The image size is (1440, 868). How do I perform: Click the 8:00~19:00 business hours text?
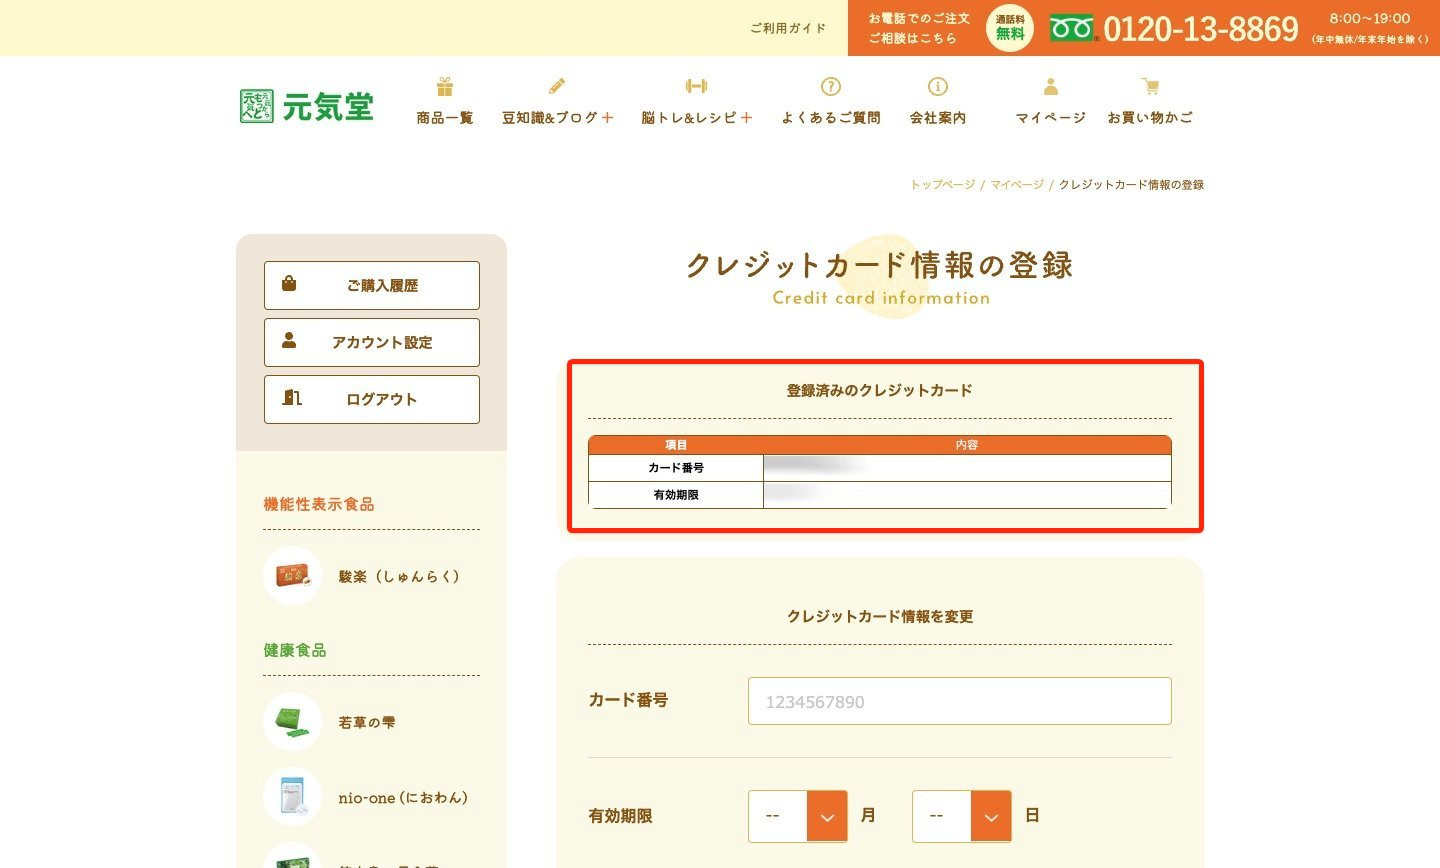point(1370,18)
